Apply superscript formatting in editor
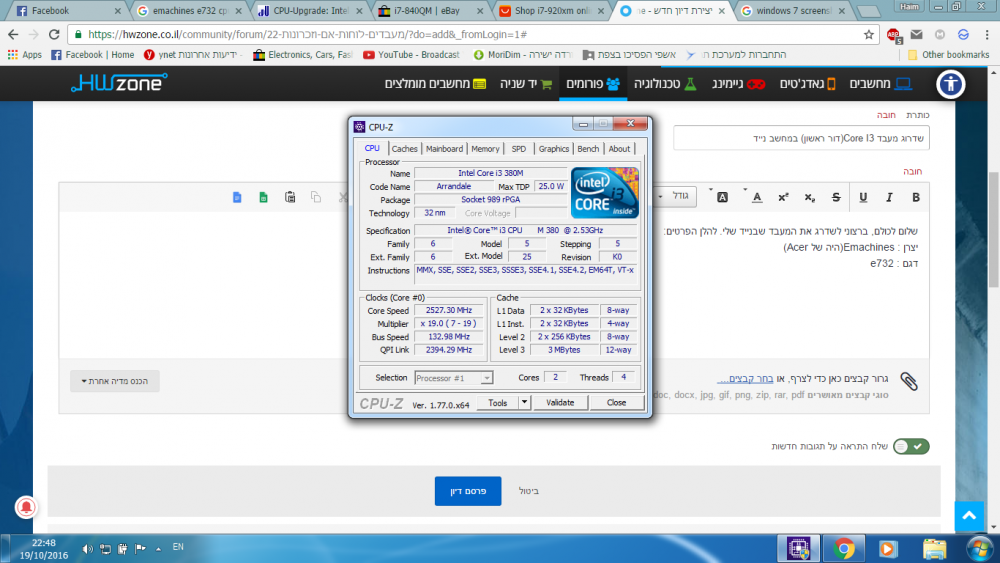Image resolution: width=1000 pixels, height=563 pixels. 783,198
